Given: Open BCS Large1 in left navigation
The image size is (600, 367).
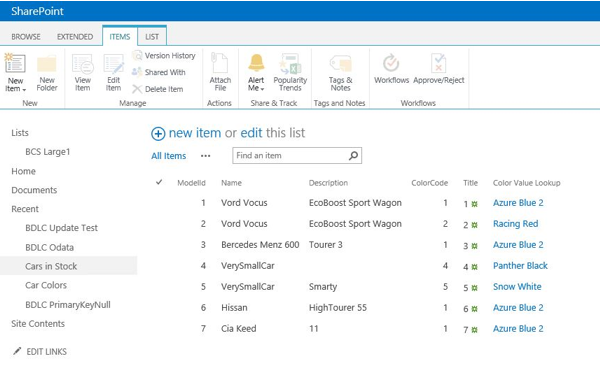Looking at the screenshot, I should point(47,152).
